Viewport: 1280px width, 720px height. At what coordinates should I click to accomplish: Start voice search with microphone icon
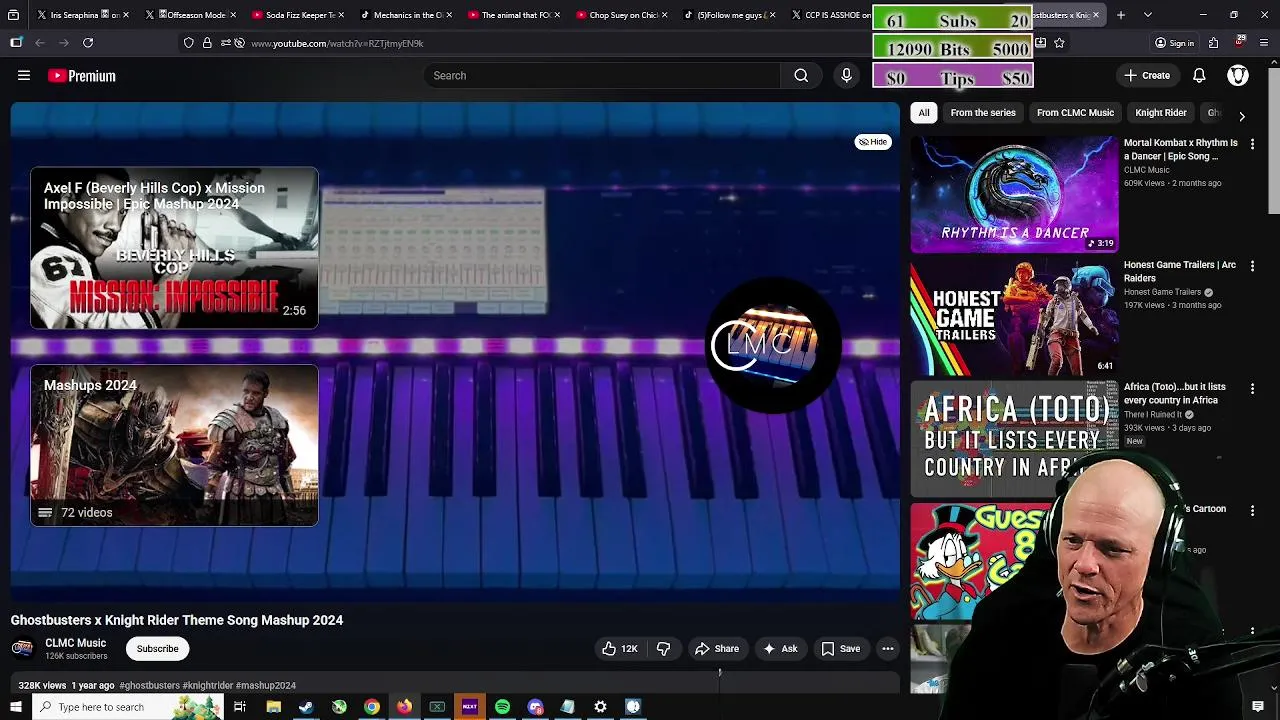click(x=846, y=75)
